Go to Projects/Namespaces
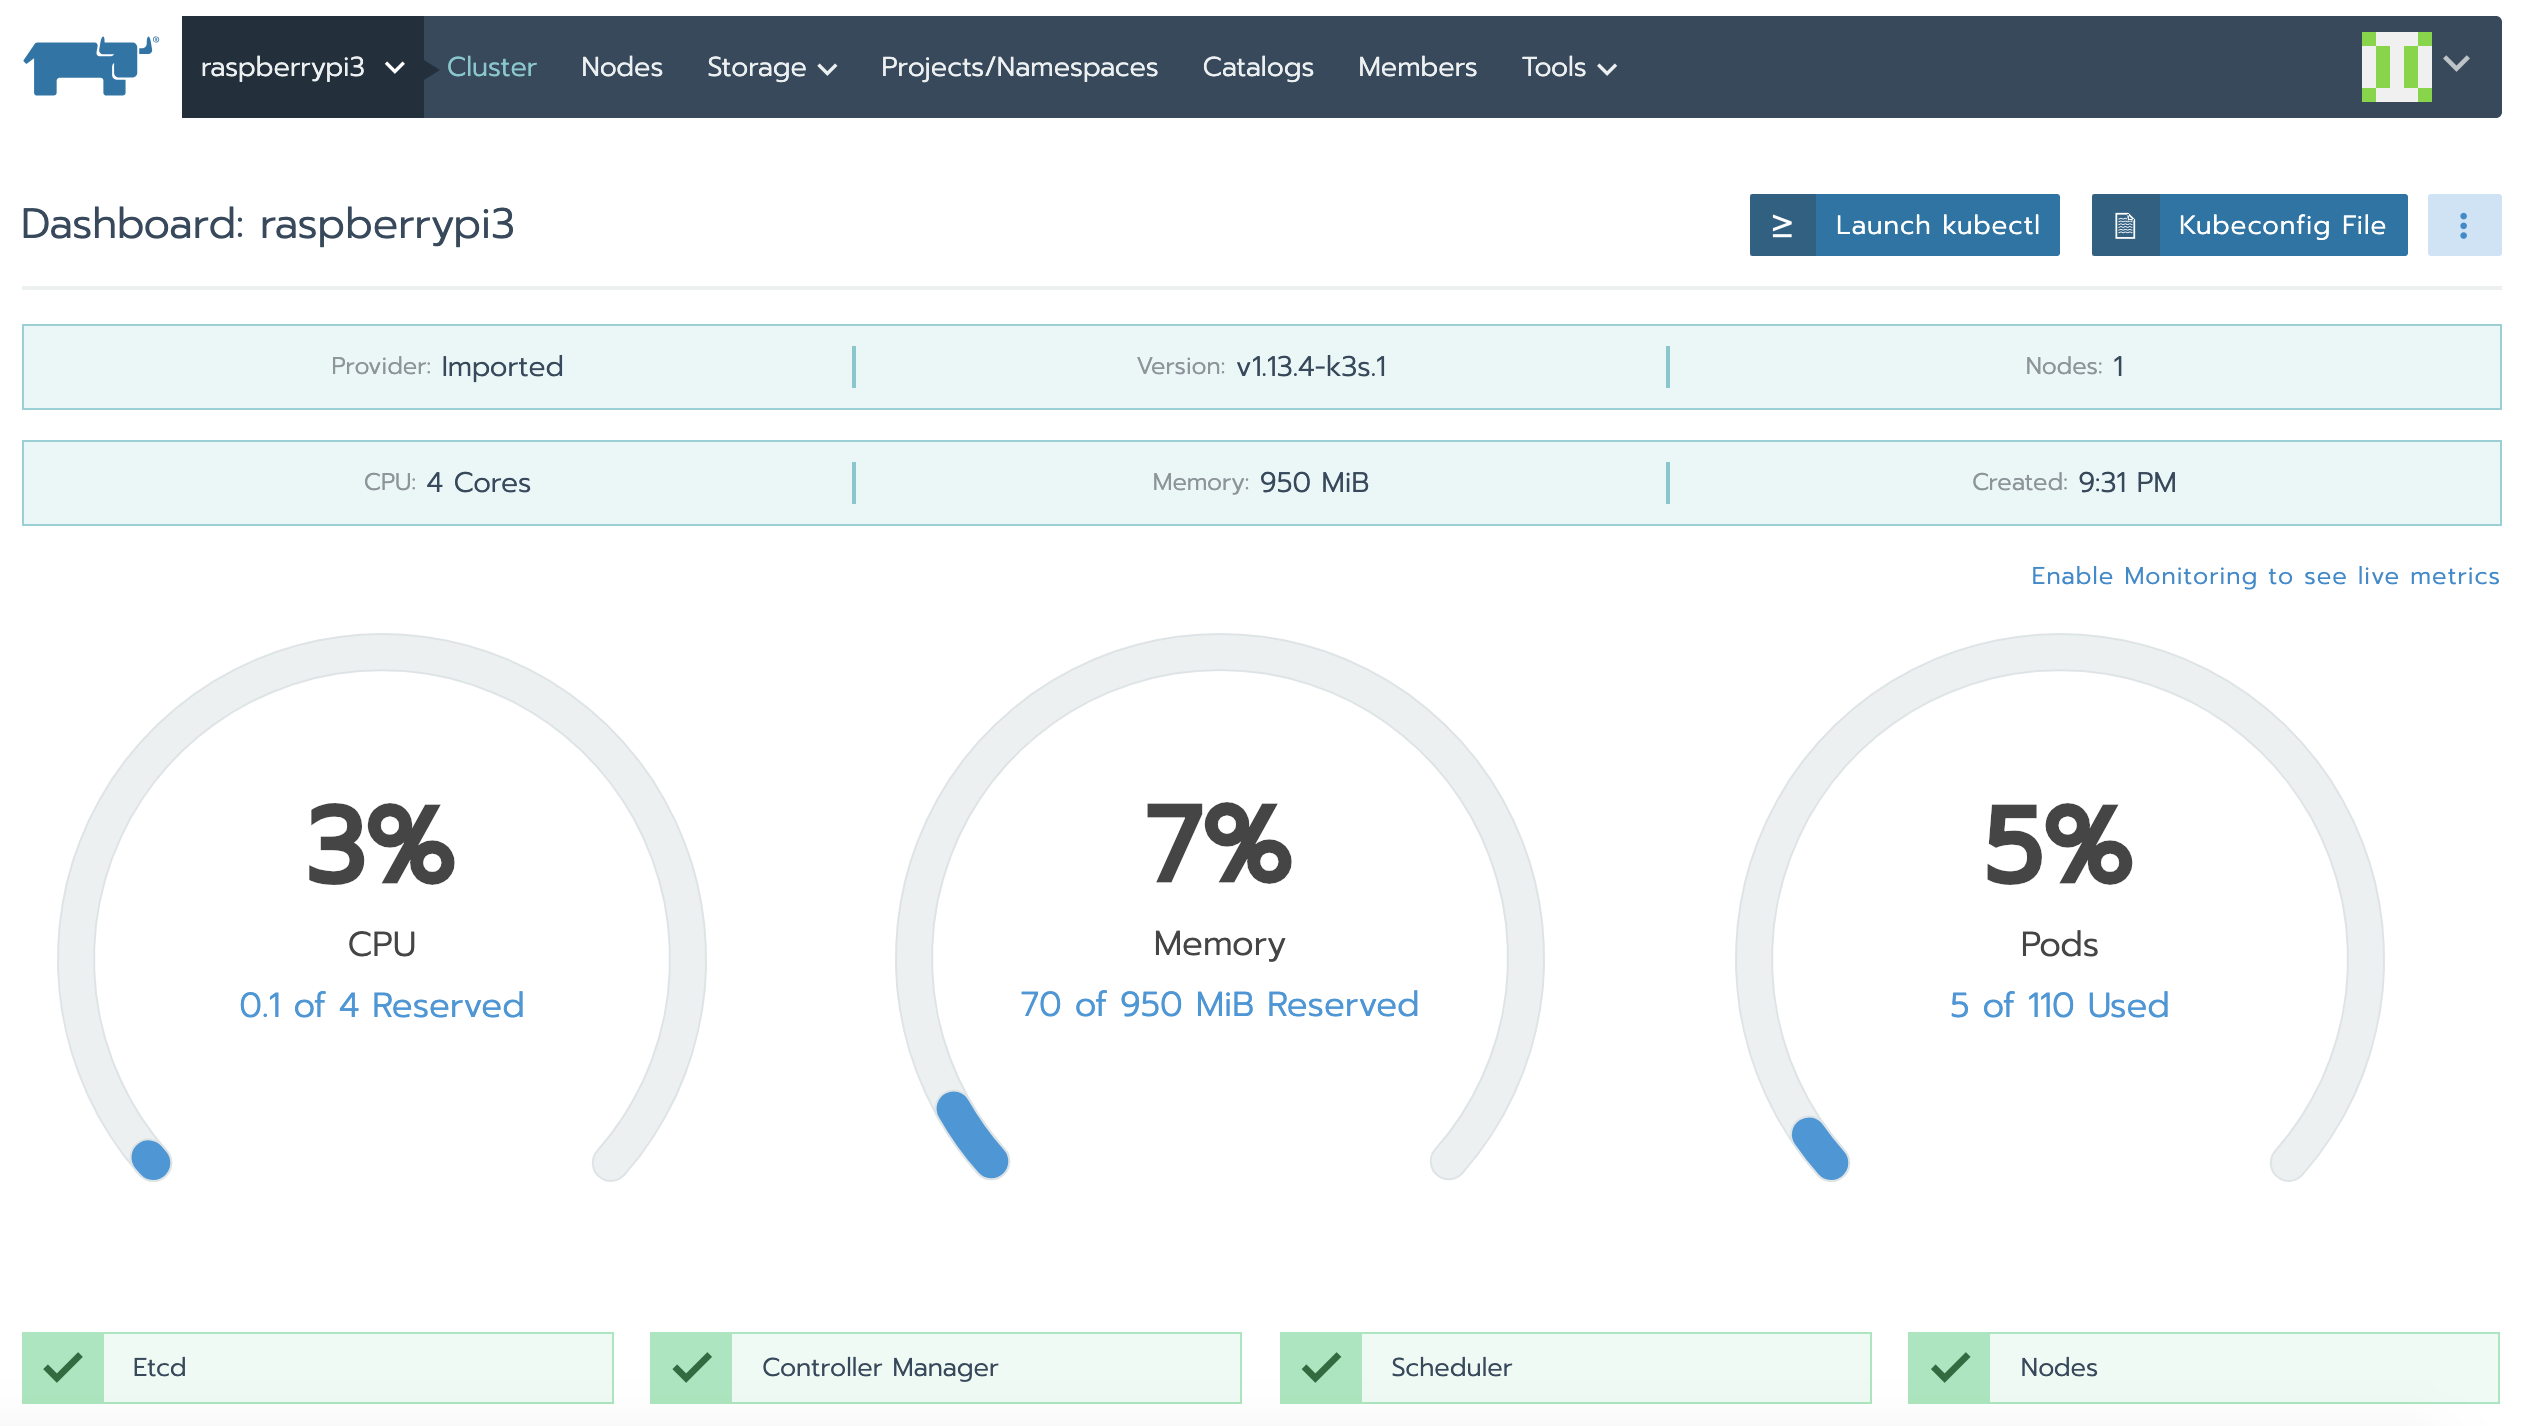This screenshot has width=2540, height=1426. [x=1019, y=67]
